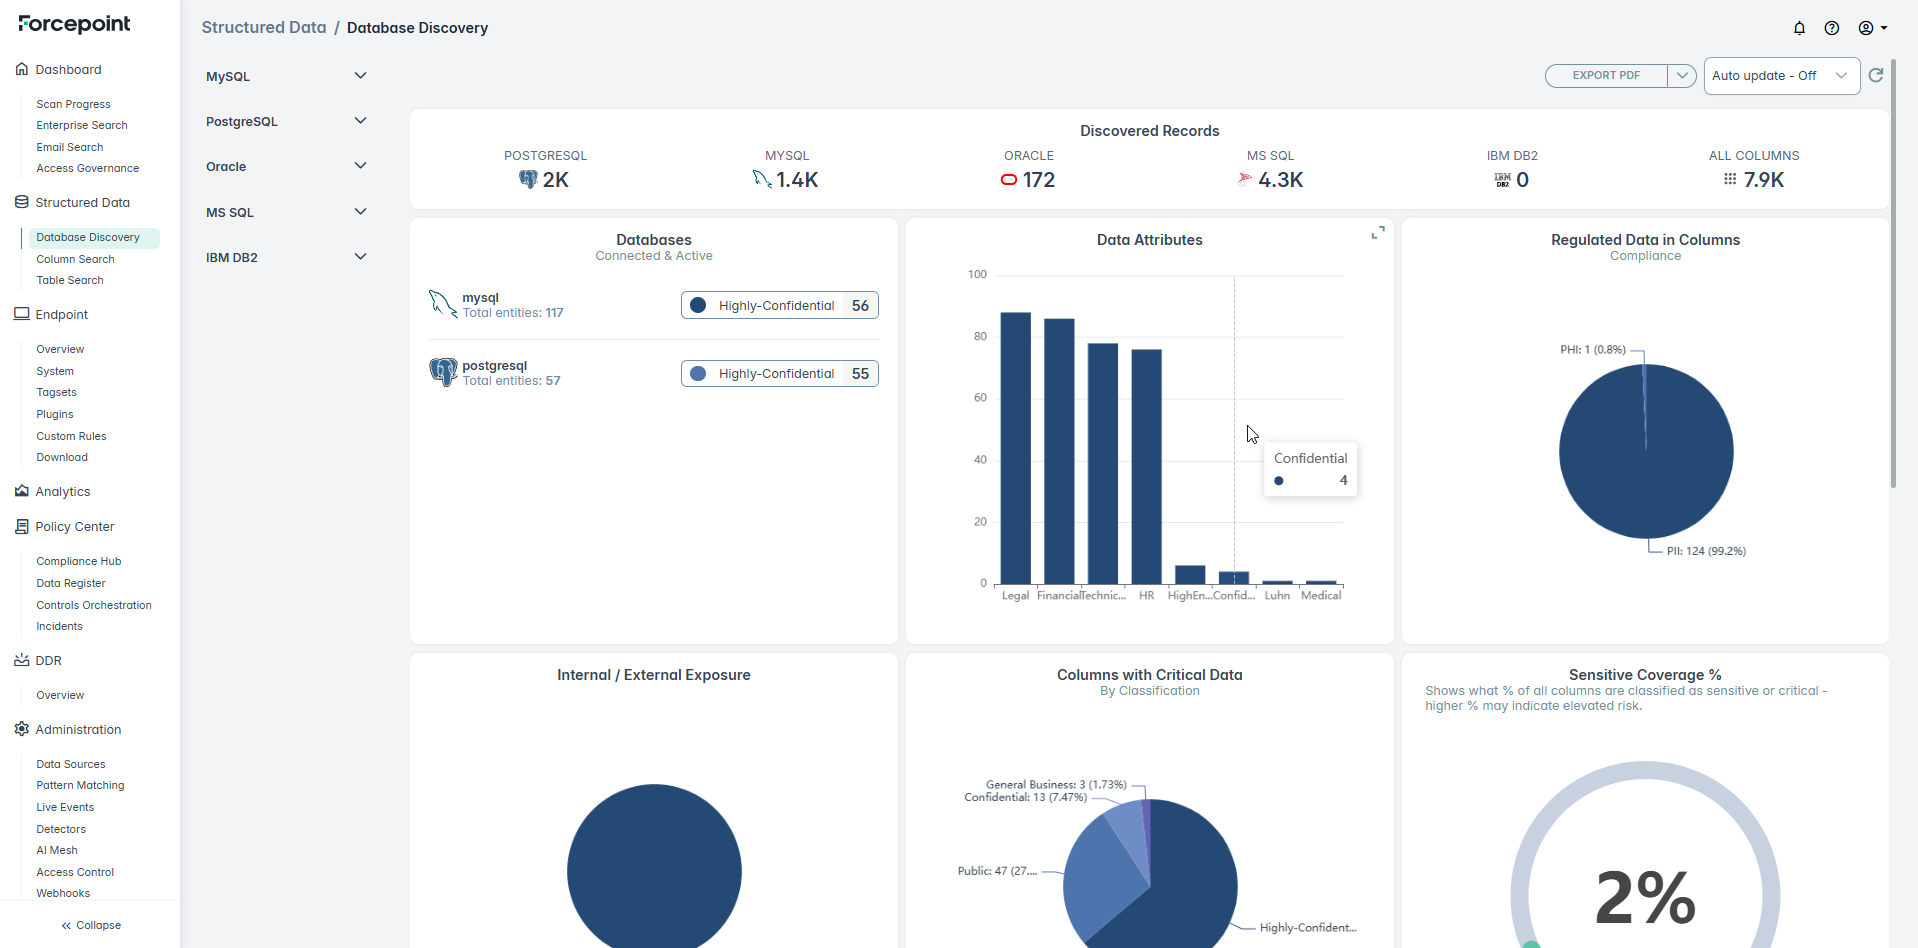Screen dimensions: 1918x948
Task: Click the refresh icon beside Auto update
Action: coord(1876,75)
